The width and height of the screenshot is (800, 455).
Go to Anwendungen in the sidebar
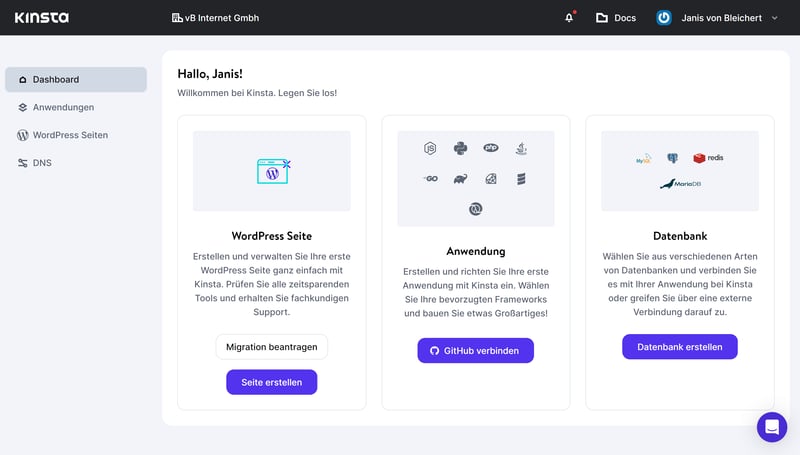(63, 107)
